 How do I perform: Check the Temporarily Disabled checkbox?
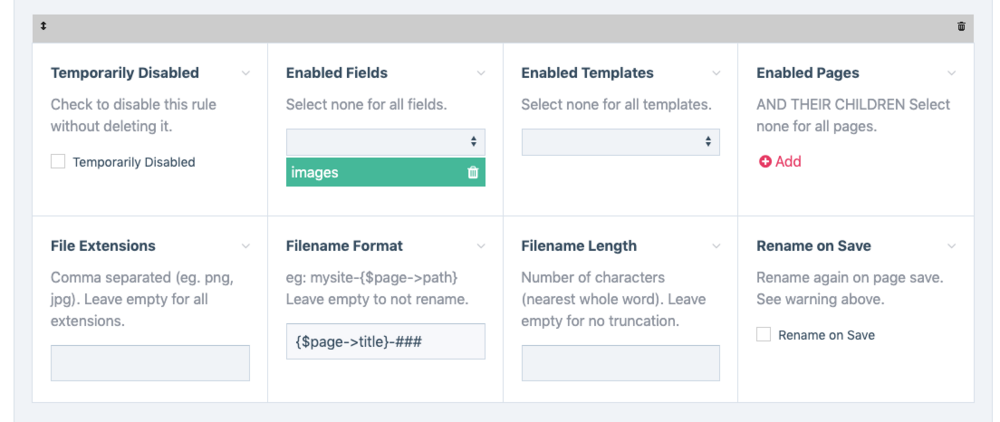click(x=58, y=162)
